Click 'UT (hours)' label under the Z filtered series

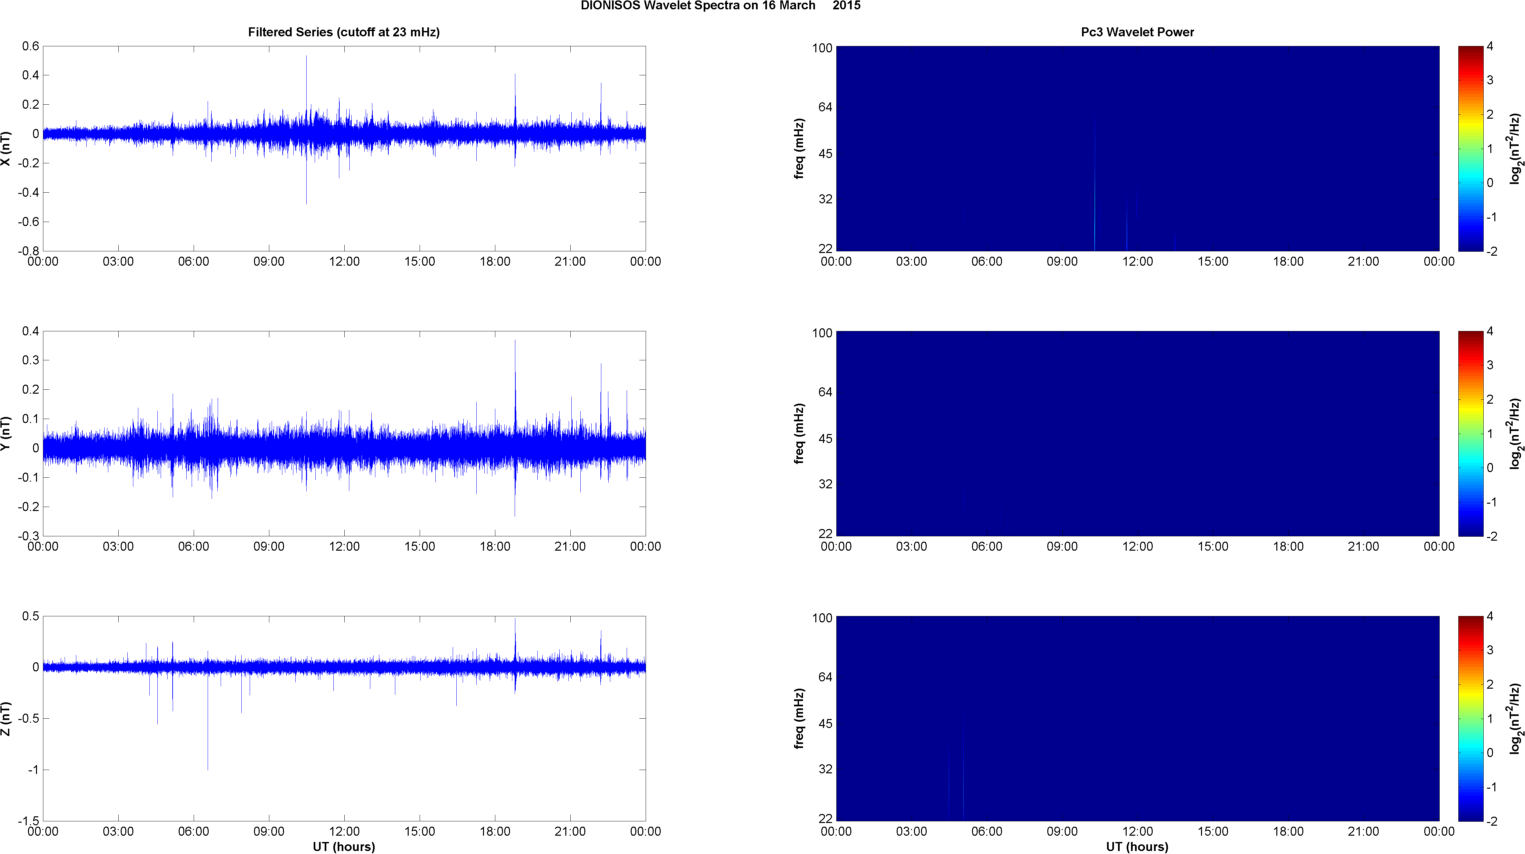(x=344, y=847)
